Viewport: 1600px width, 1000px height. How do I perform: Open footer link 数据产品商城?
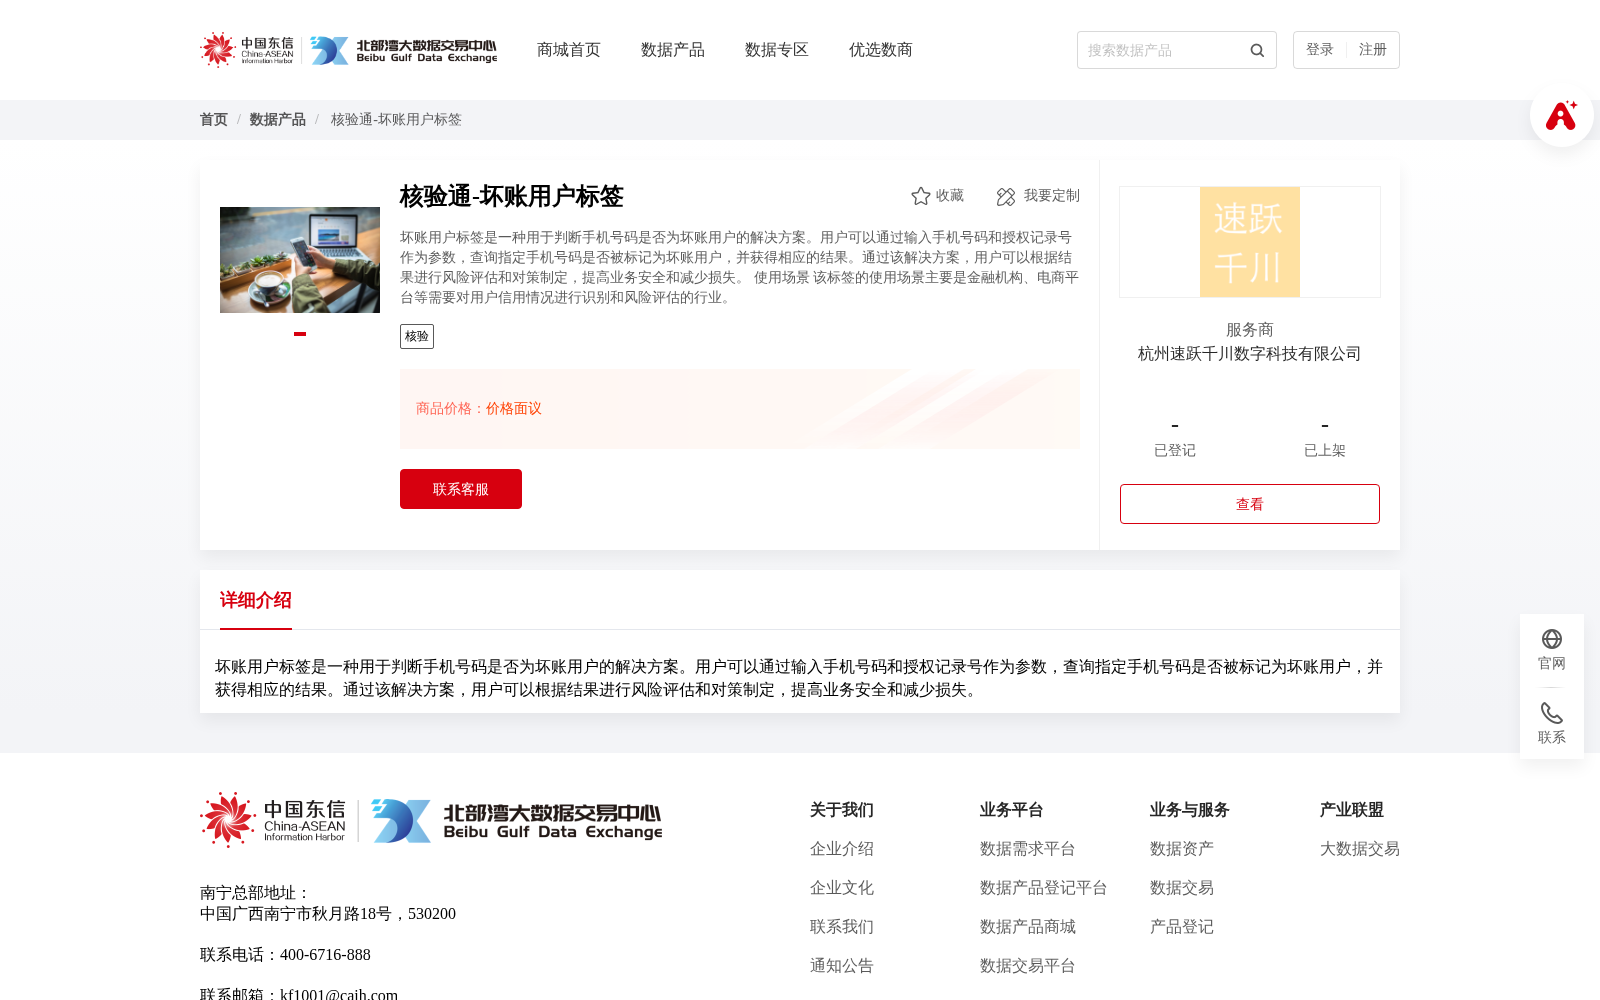click(1028, 927)
